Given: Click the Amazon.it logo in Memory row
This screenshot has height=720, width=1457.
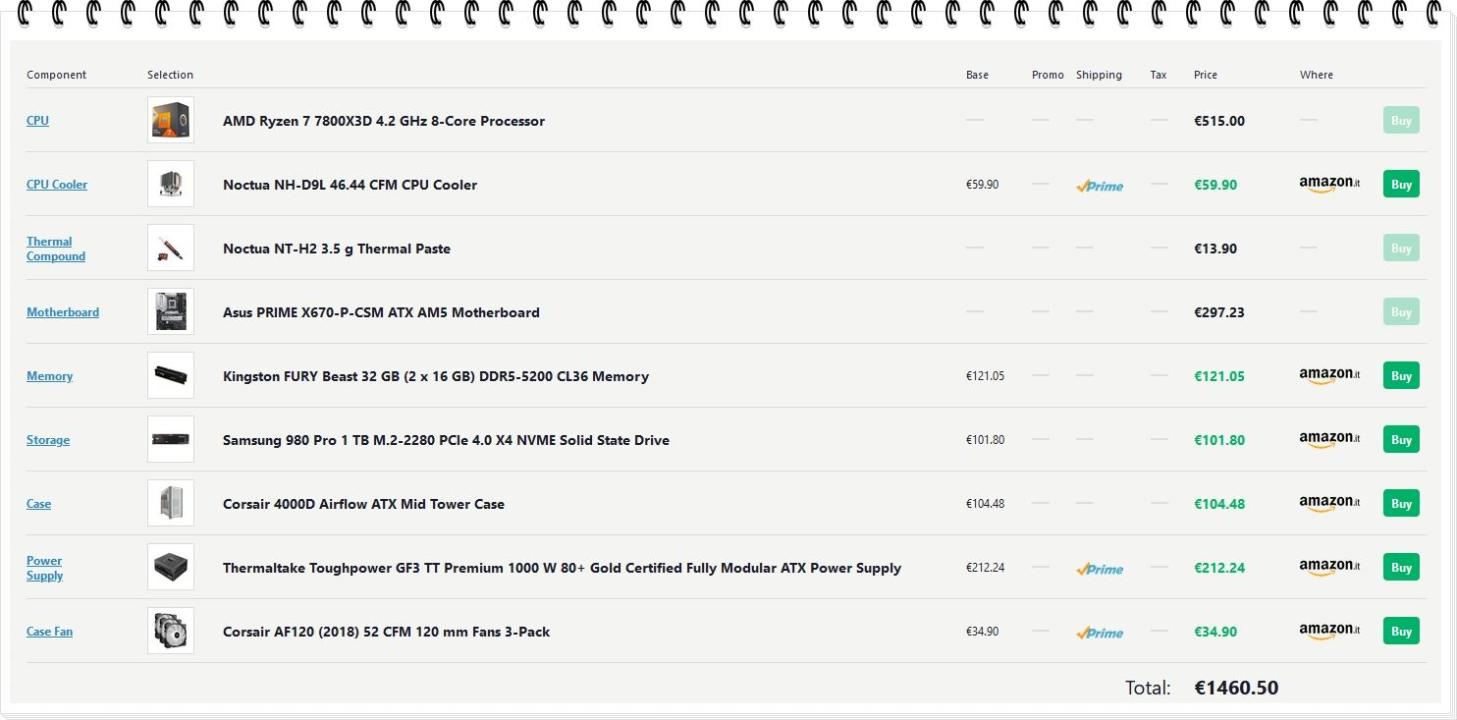Looking at the screenshot, I should click(x=1329, y=376).
